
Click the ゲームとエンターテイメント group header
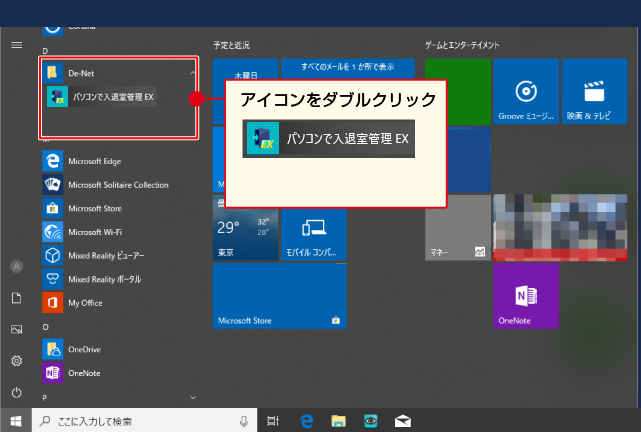pos(462,45)
